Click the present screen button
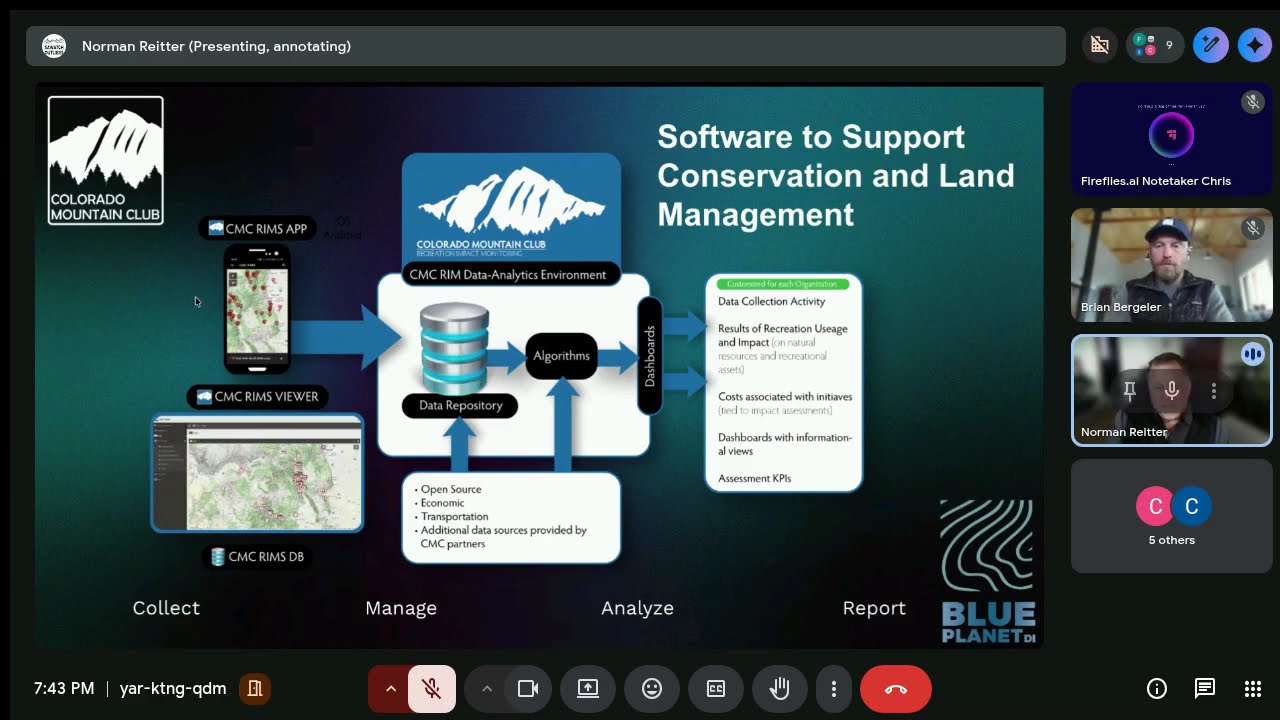Viewport: 1280px width, 720px height. click(x=588, y=688)
